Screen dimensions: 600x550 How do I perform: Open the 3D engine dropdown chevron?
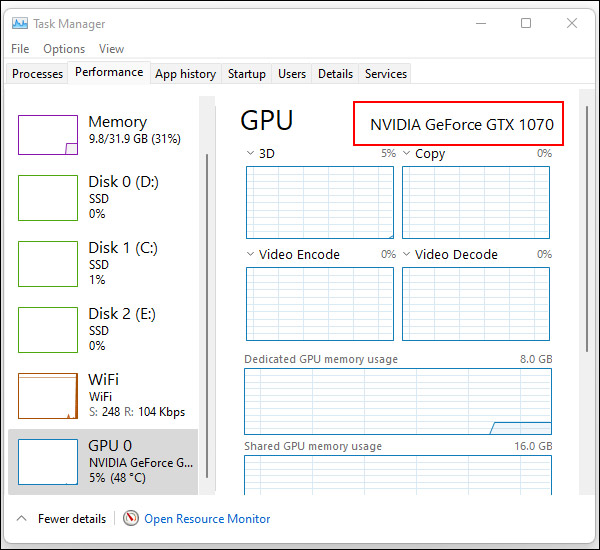click(250, 153)
